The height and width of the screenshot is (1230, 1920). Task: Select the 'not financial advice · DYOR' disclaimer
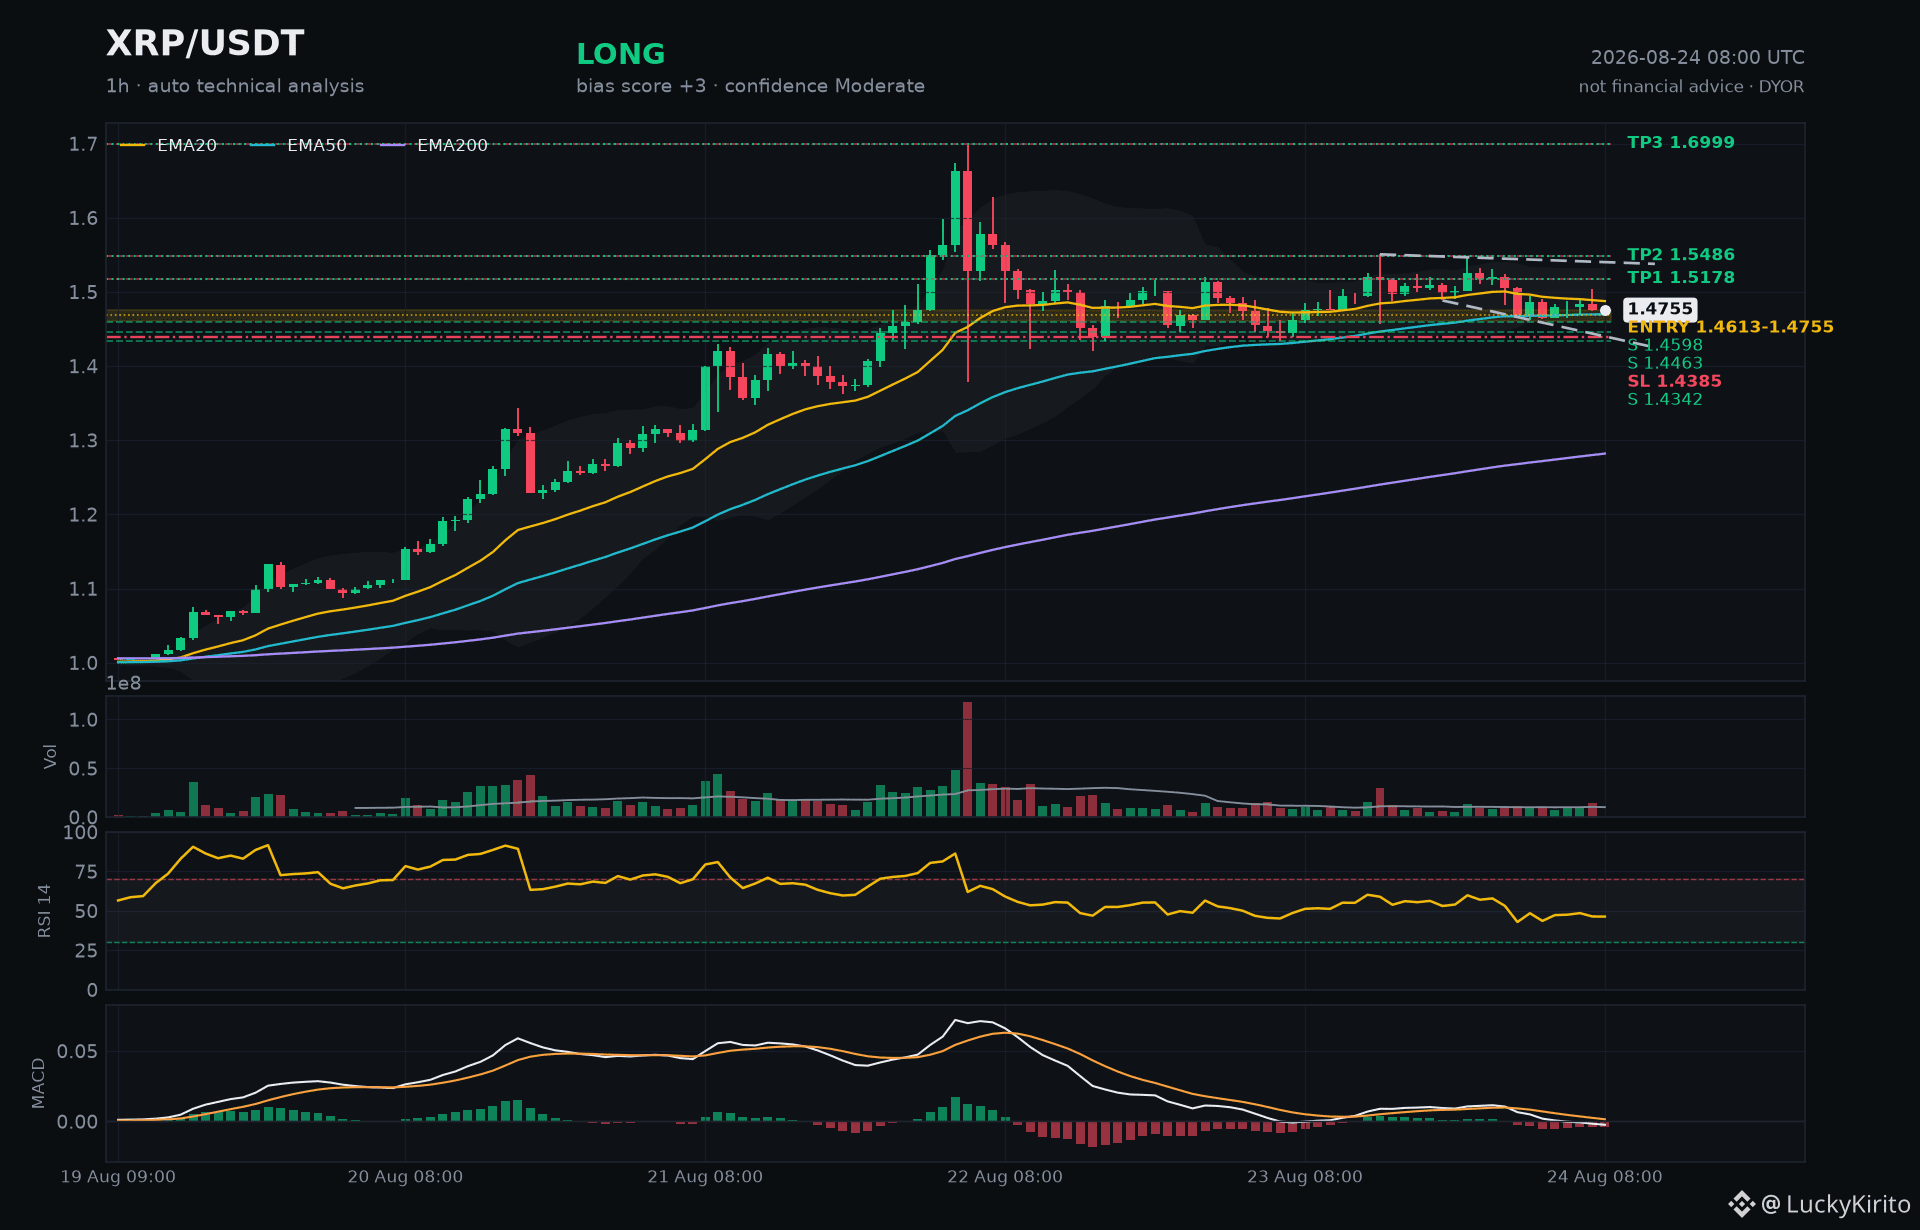[1691, 87]
